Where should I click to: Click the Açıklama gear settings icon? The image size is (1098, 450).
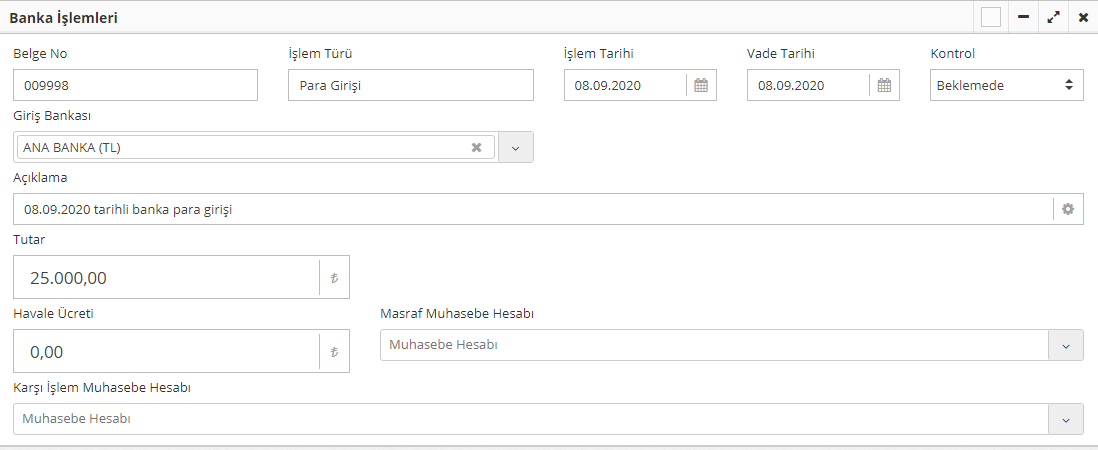tap(1067, 209)
